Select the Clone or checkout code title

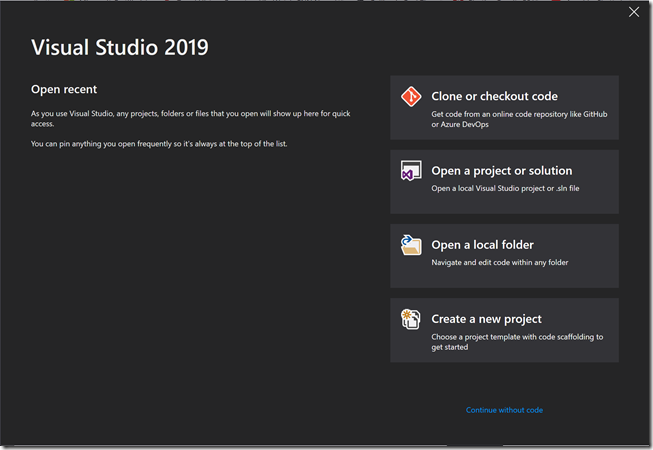click(494, 97)
